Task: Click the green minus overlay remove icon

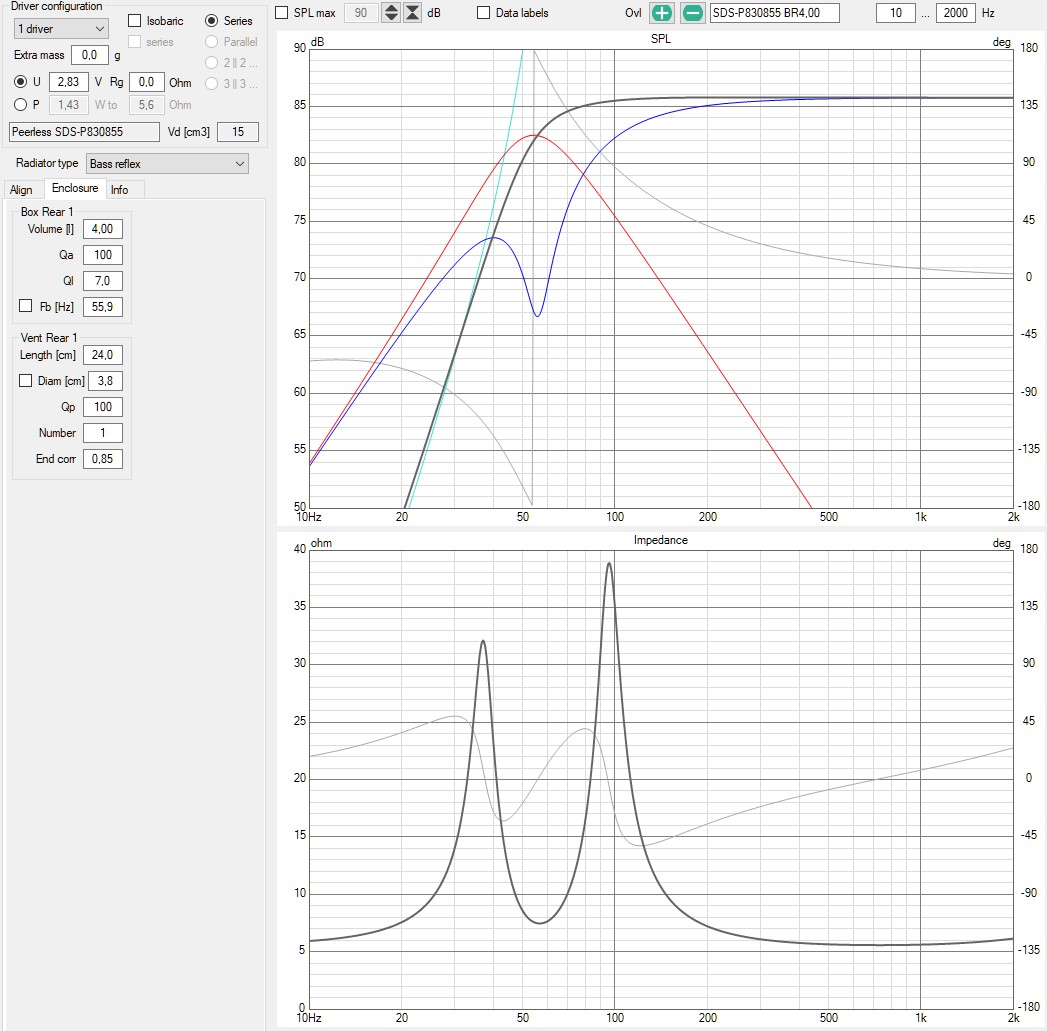Action: coord(693,13)
